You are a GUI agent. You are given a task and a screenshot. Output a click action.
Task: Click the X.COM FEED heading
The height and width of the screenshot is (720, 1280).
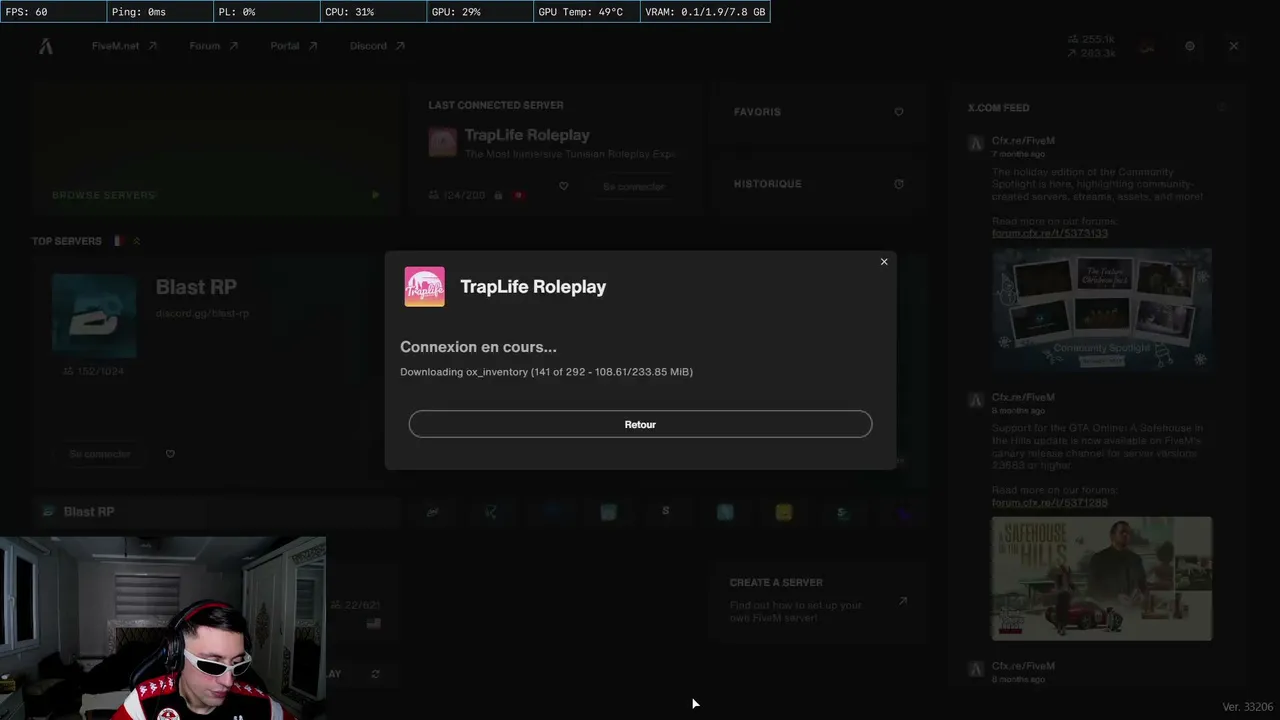pyautogui.click(x=998, y=108)
